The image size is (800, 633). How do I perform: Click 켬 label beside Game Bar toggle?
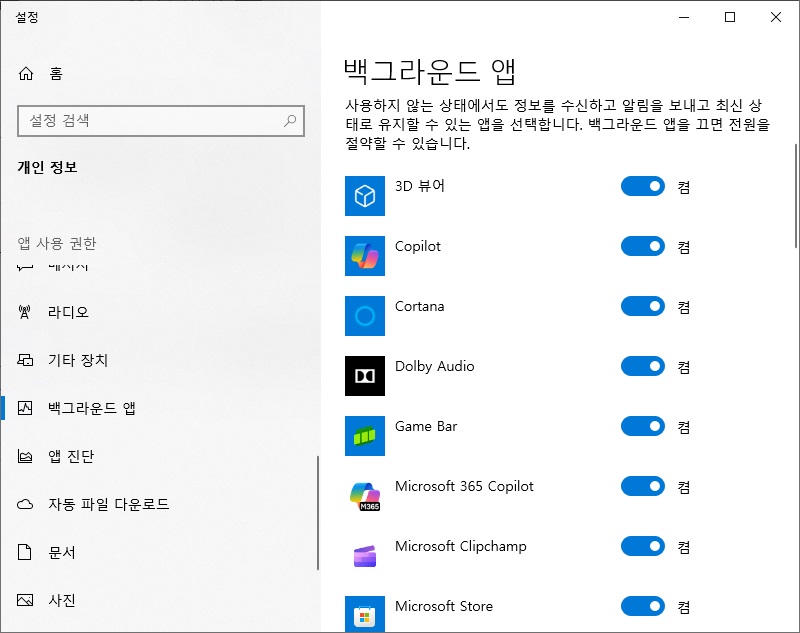pos(684,427)
